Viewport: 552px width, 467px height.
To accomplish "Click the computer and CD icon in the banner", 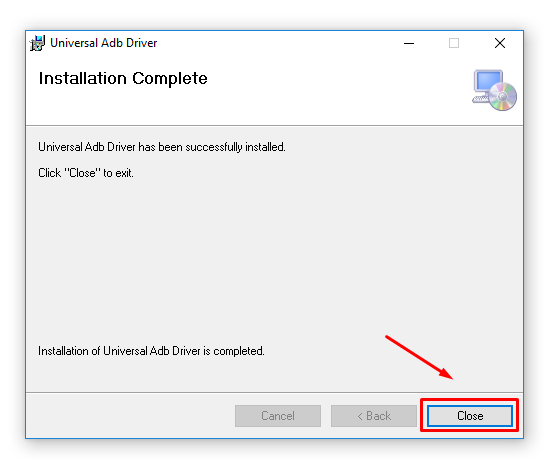I will coord(494,90).
